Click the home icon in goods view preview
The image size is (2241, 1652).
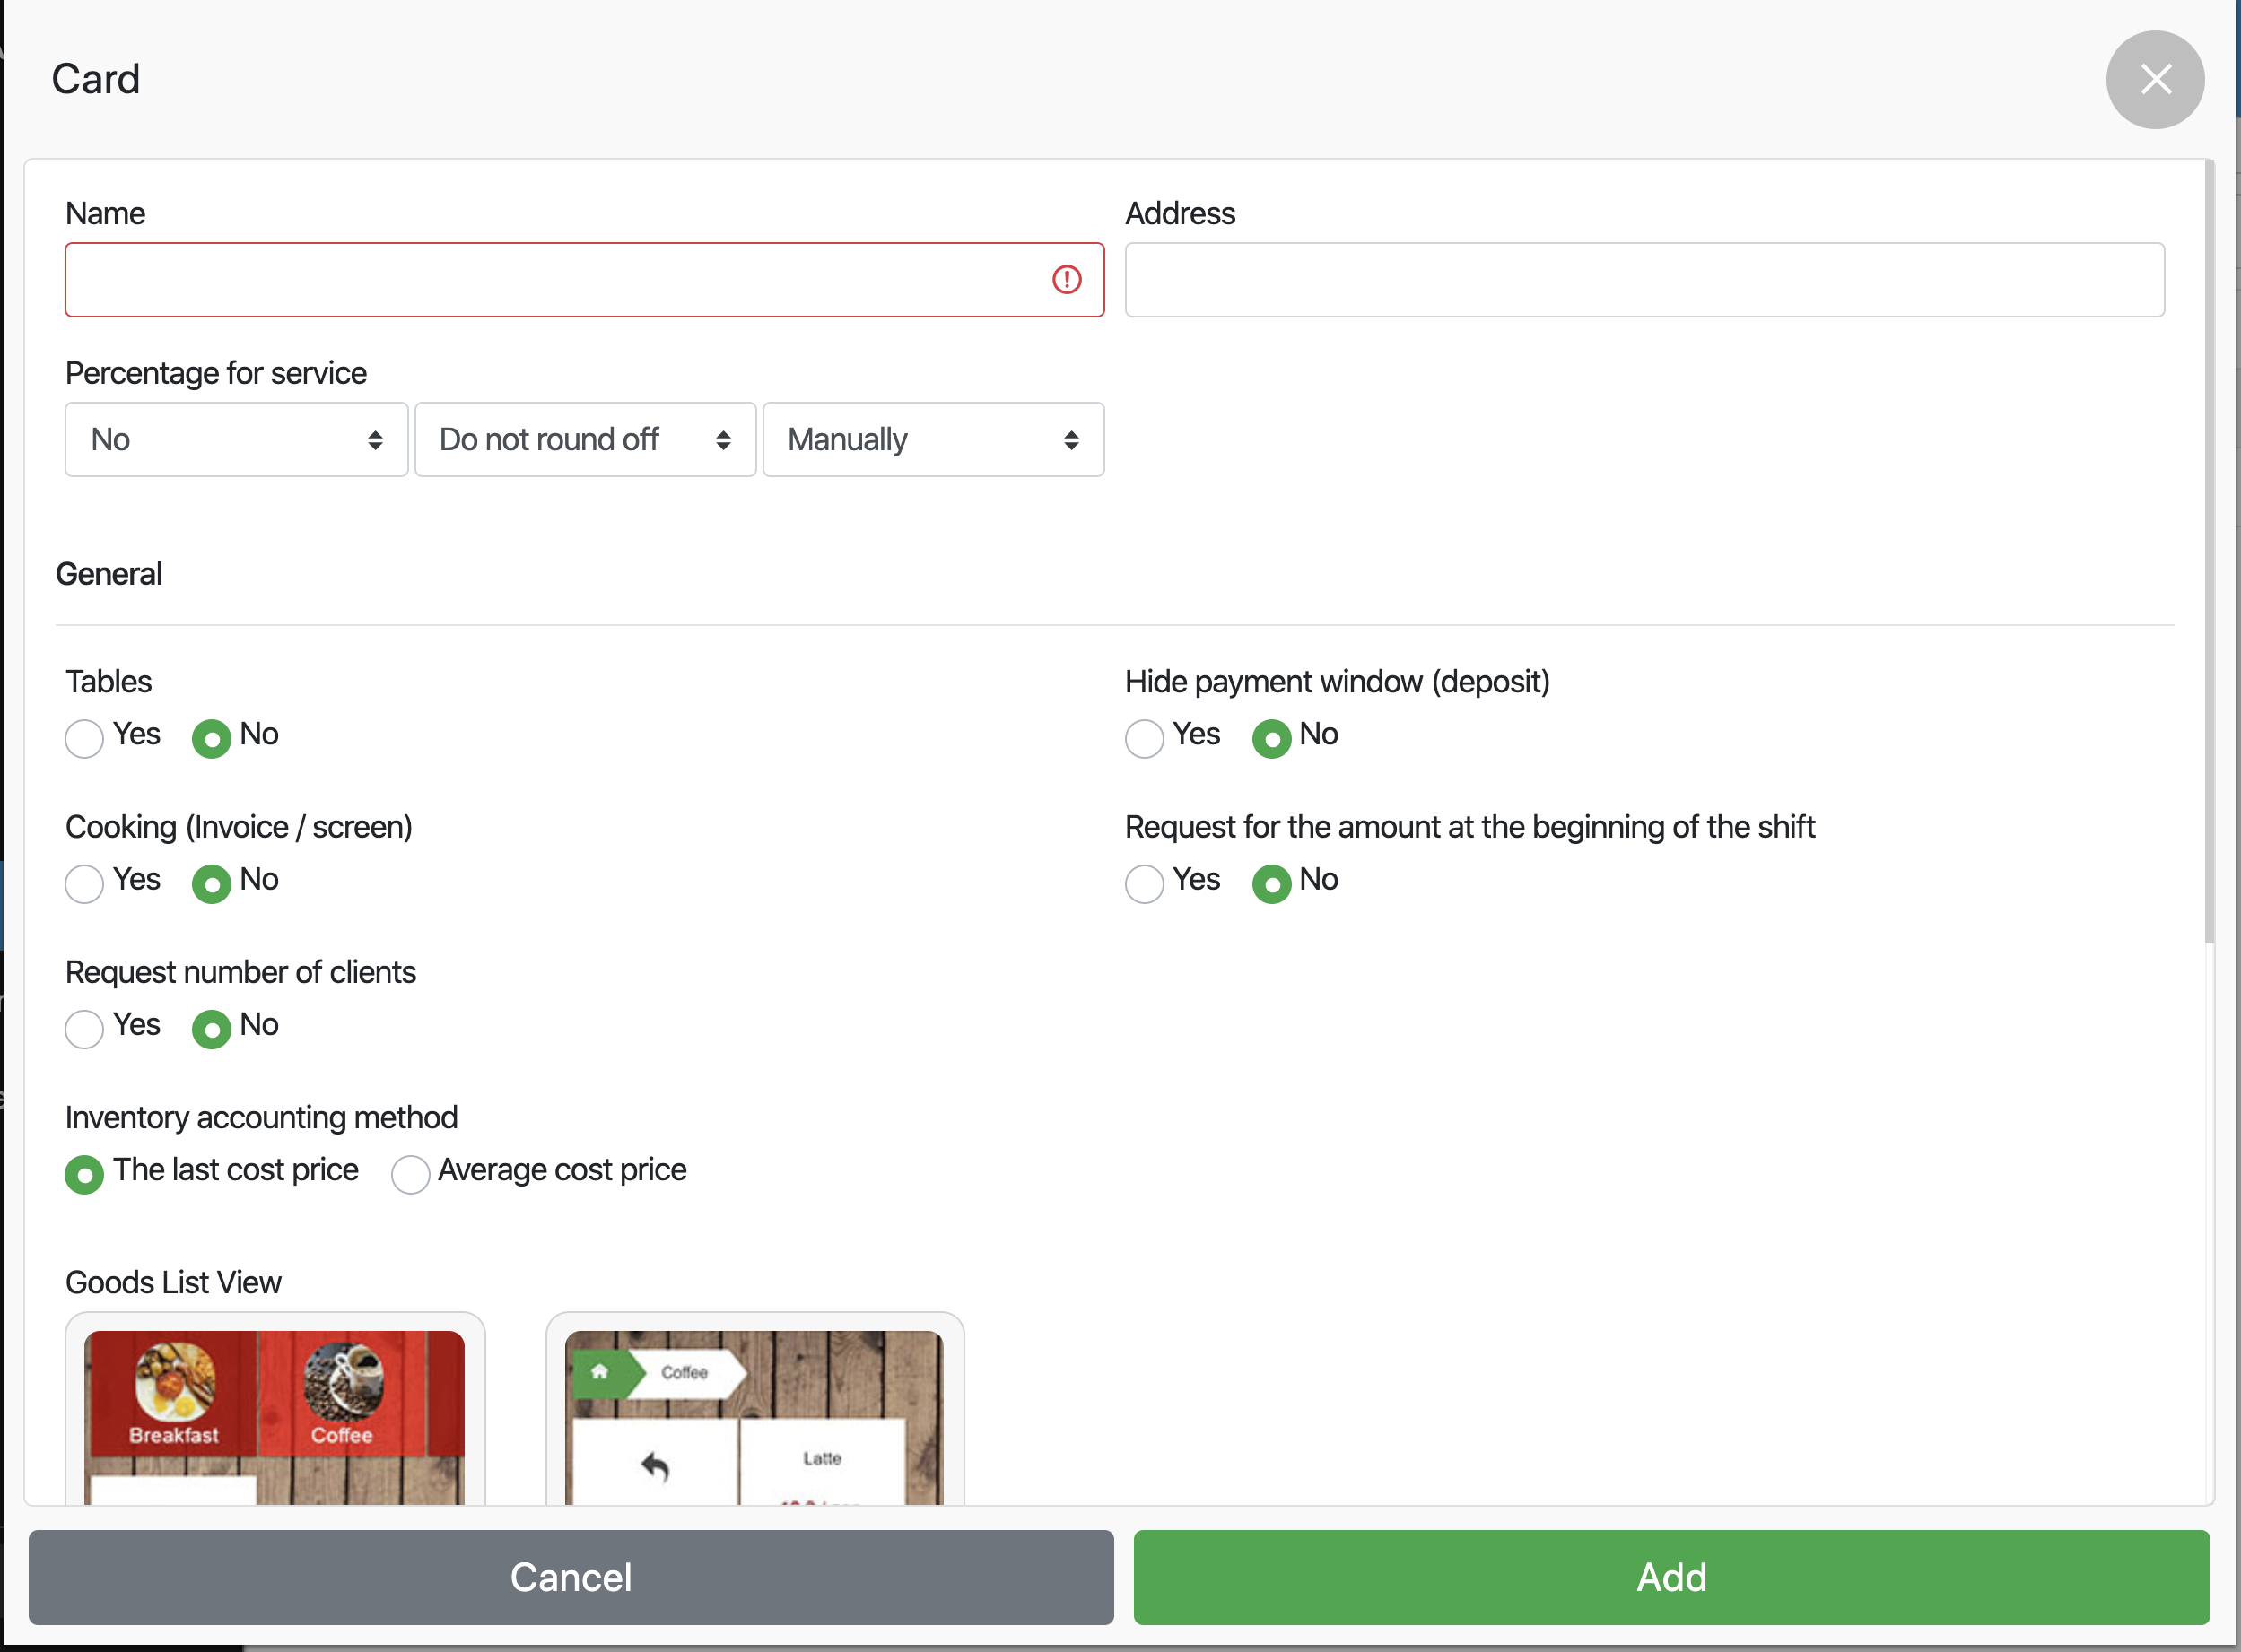pos(599,1372)
